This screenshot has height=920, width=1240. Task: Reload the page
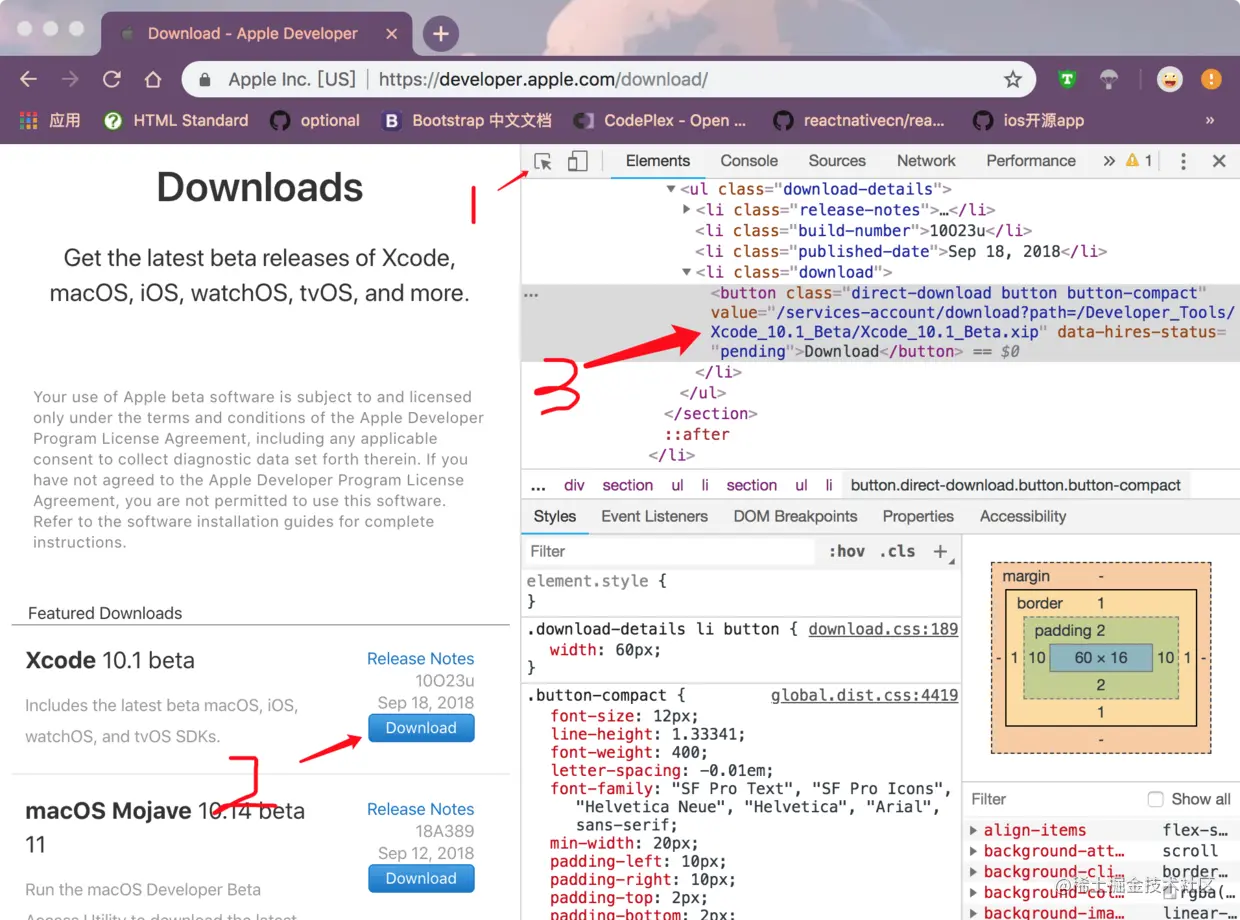pos(111,80)
